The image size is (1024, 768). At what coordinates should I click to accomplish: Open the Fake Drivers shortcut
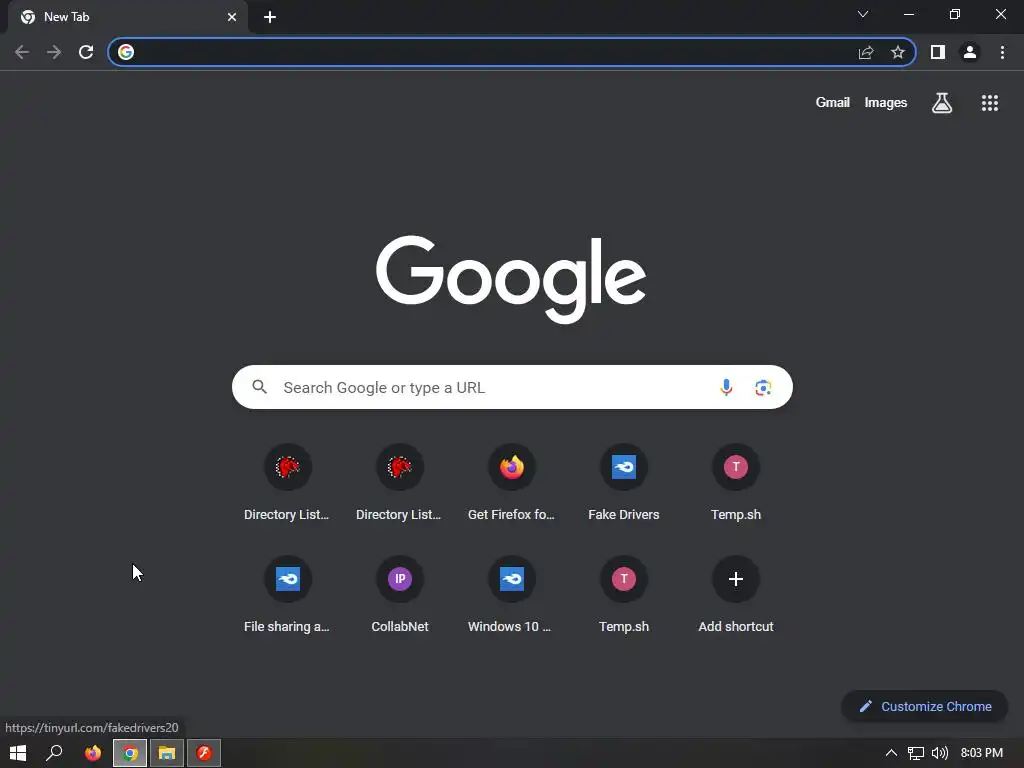[x=624, y=483]
